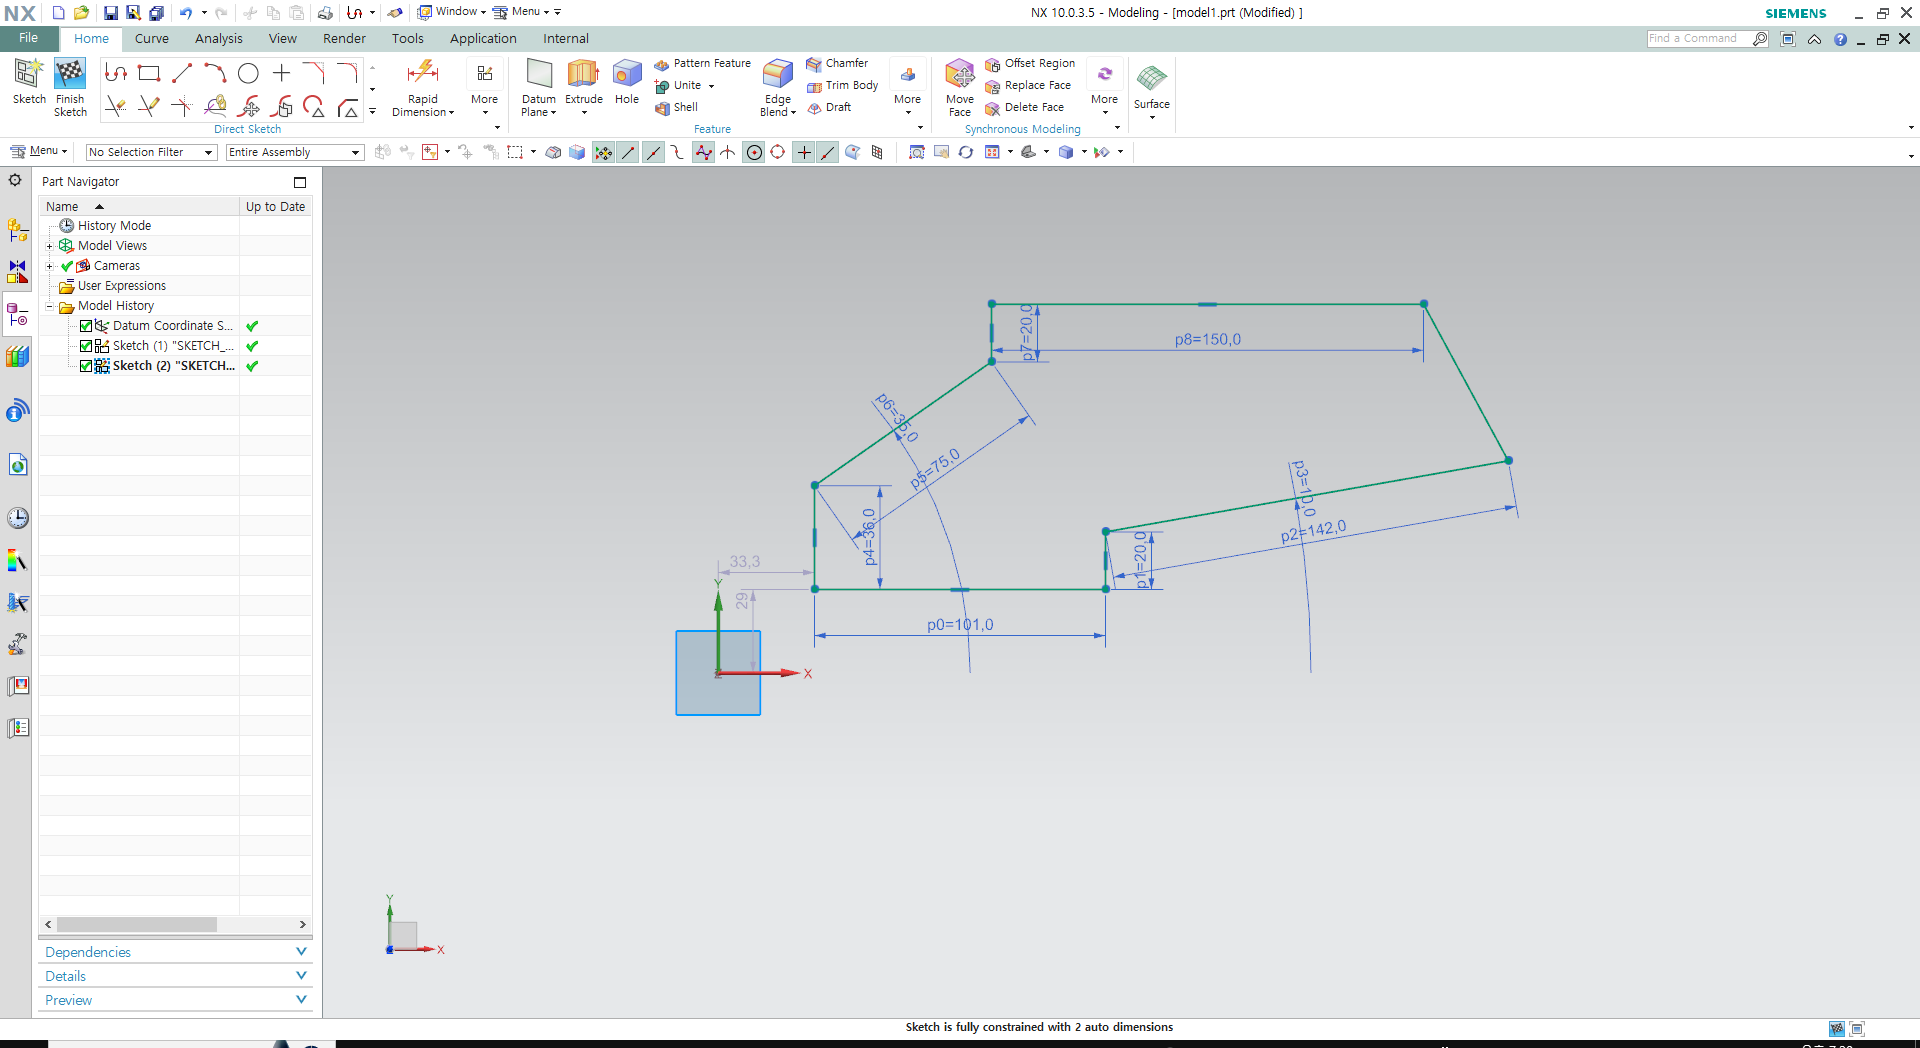The height and width of the screenshot is (1048, 1920).
Task: Toggle the snap option with plus-sign icon
Action: tap(804, 152)
